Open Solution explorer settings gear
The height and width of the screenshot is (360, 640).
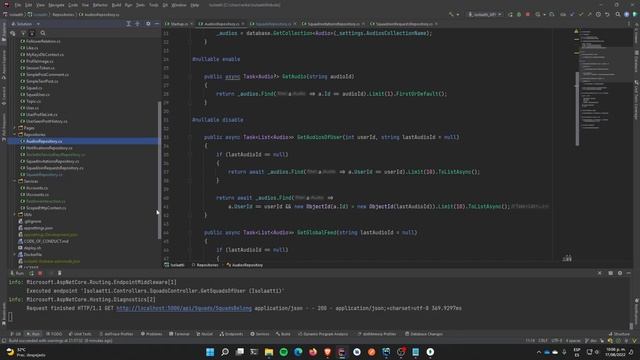pyautogui.click(x=148, y=24)
